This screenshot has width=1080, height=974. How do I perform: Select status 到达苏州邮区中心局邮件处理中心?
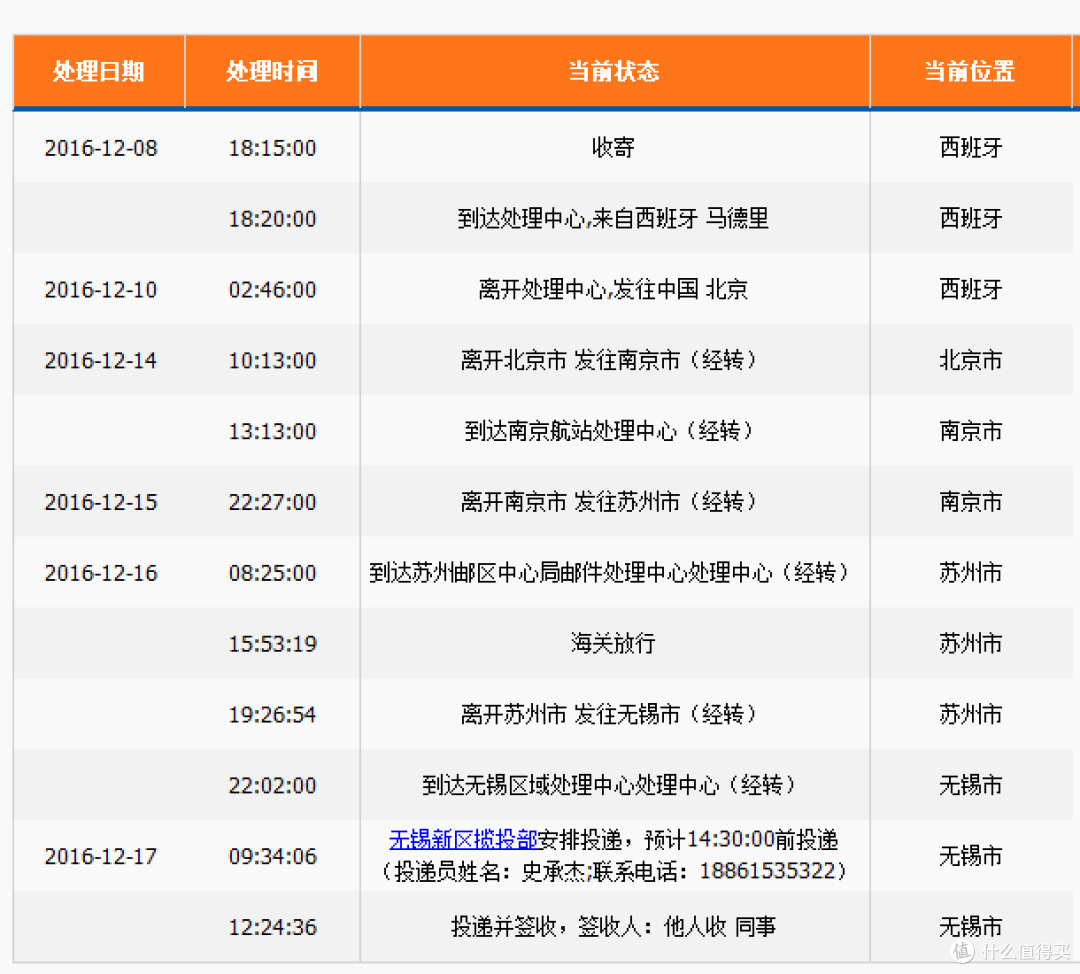pyautogui.click(x=609, y=573)
